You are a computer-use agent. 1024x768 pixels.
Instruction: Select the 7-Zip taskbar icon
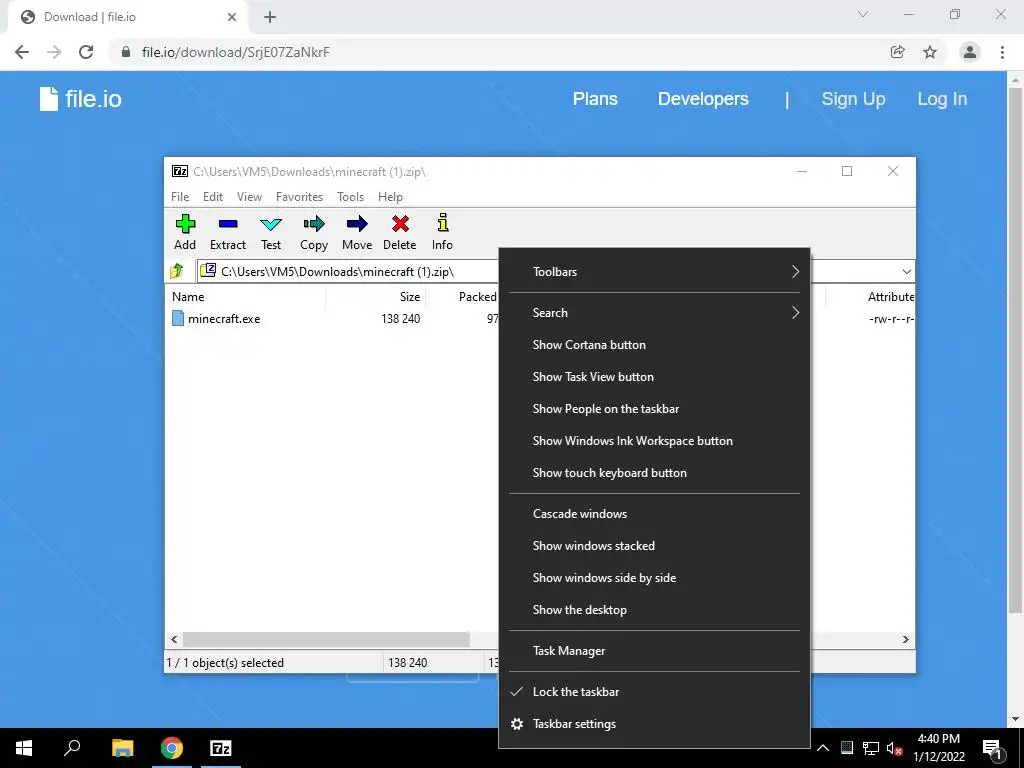point(221,748)
